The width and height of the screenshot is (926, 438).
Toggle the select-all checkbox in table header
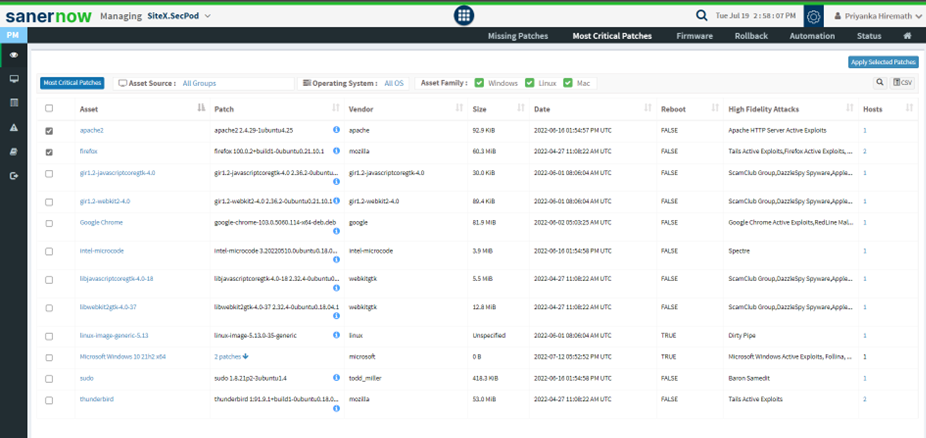[x=49, y=109]
